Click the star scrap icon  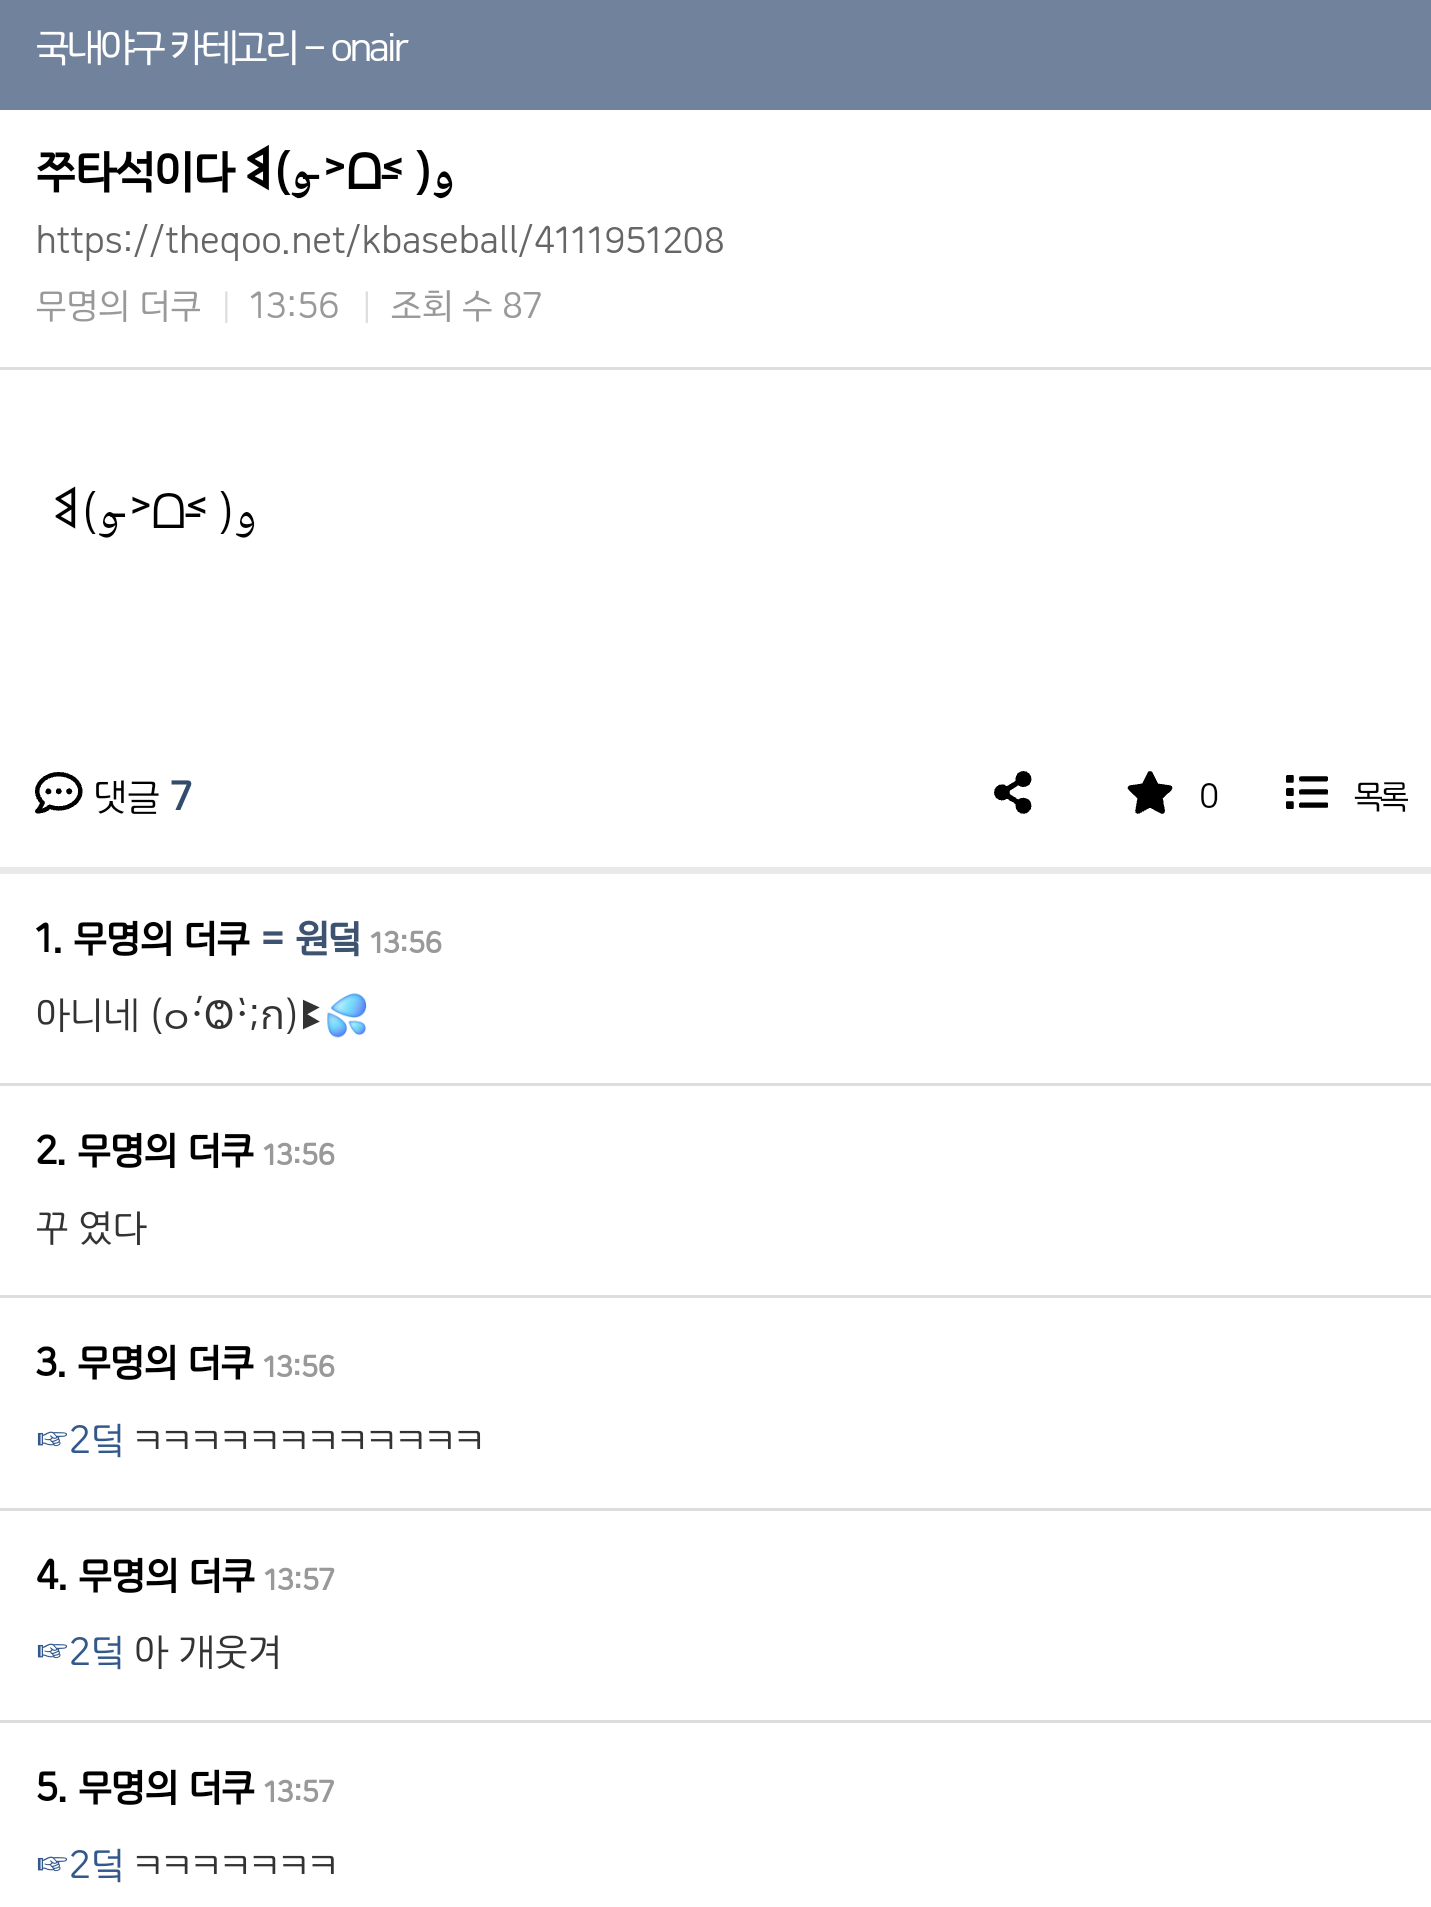pyautogui.click(x=1149, y=794)
